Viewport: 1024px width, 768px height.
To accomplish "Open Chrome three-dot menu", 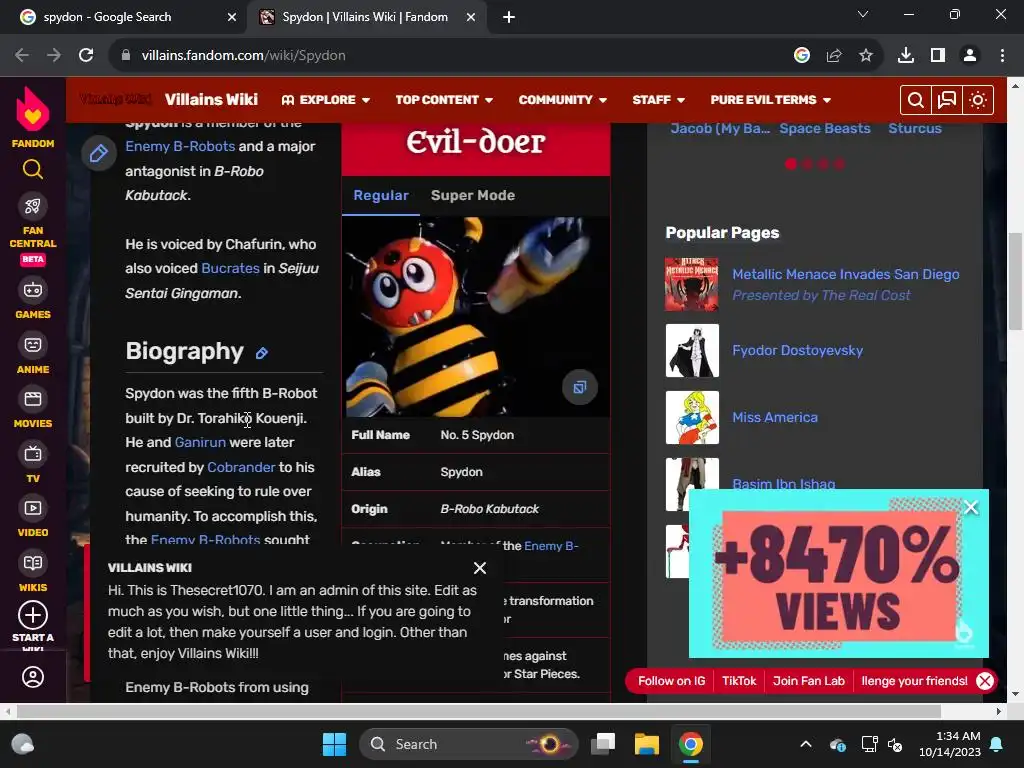I will point(1002,56).
